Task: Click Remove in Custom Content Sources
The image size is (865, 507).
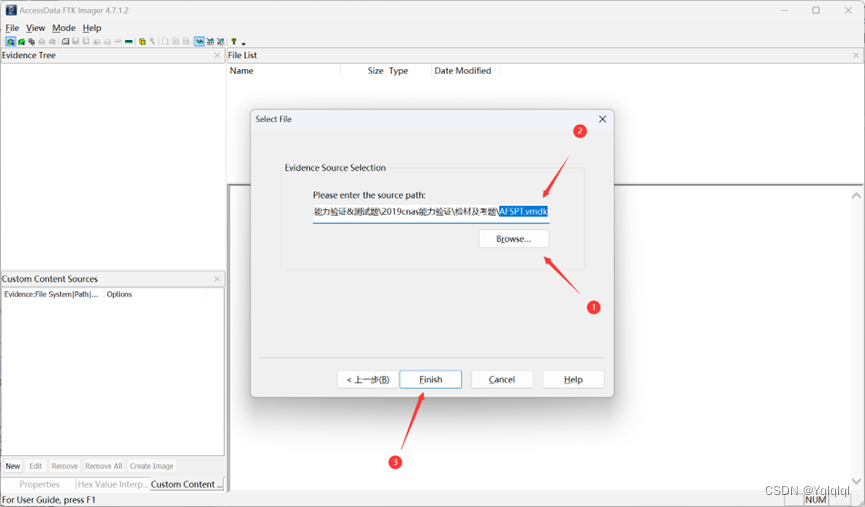Action: [65, 466]
